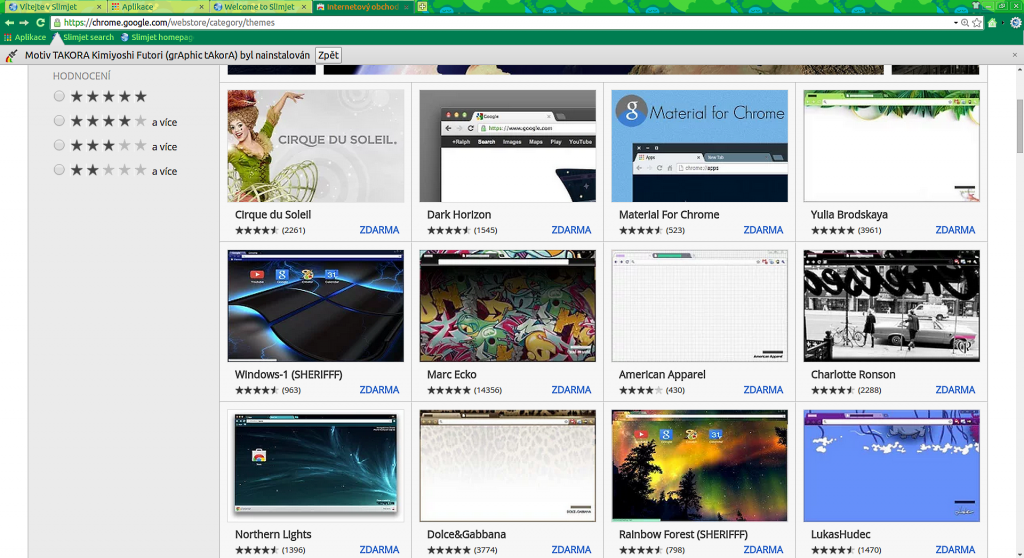Image resolution: width=1024 pixels, height=558 pixels.
Task: Open the LukasHudec theme thumbnail
Action: [891, 466]
